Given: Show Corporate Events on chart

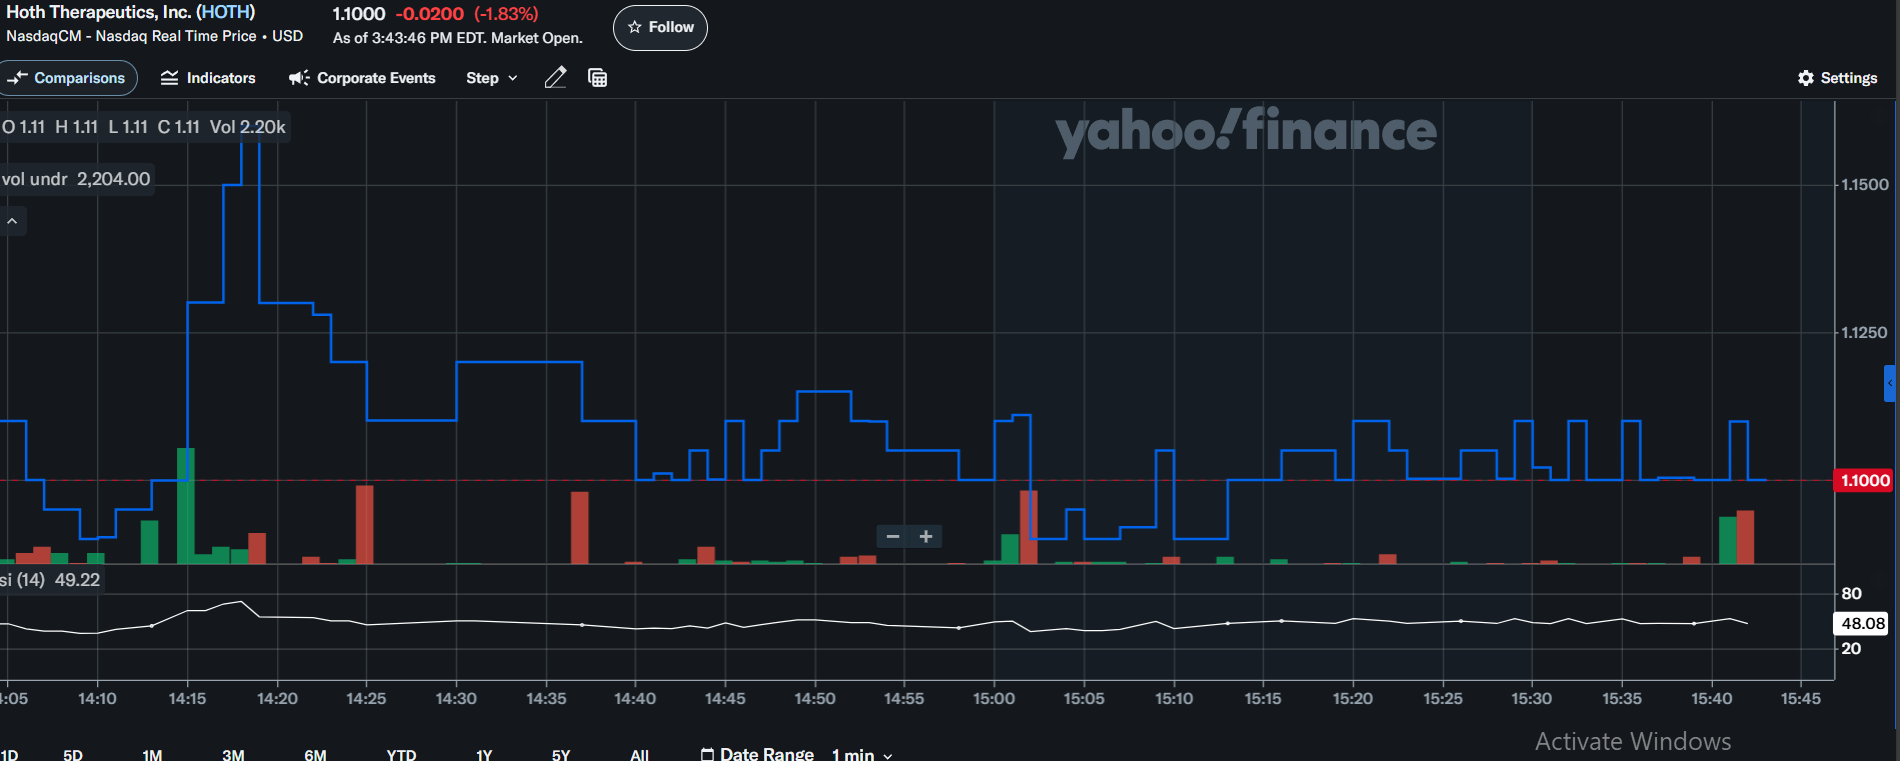Looking at the screenshot, I should [x=362, y=78].
